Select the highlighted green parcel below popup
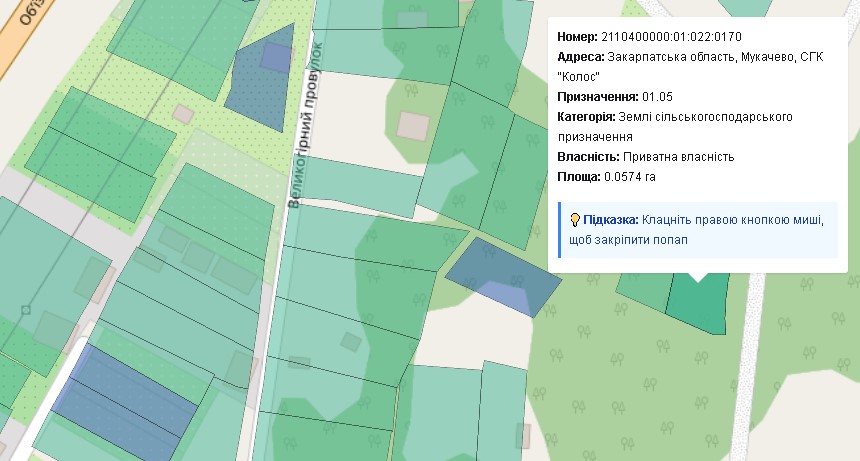Viewport: 860px width, 461px height. click(x=698, y=303)
